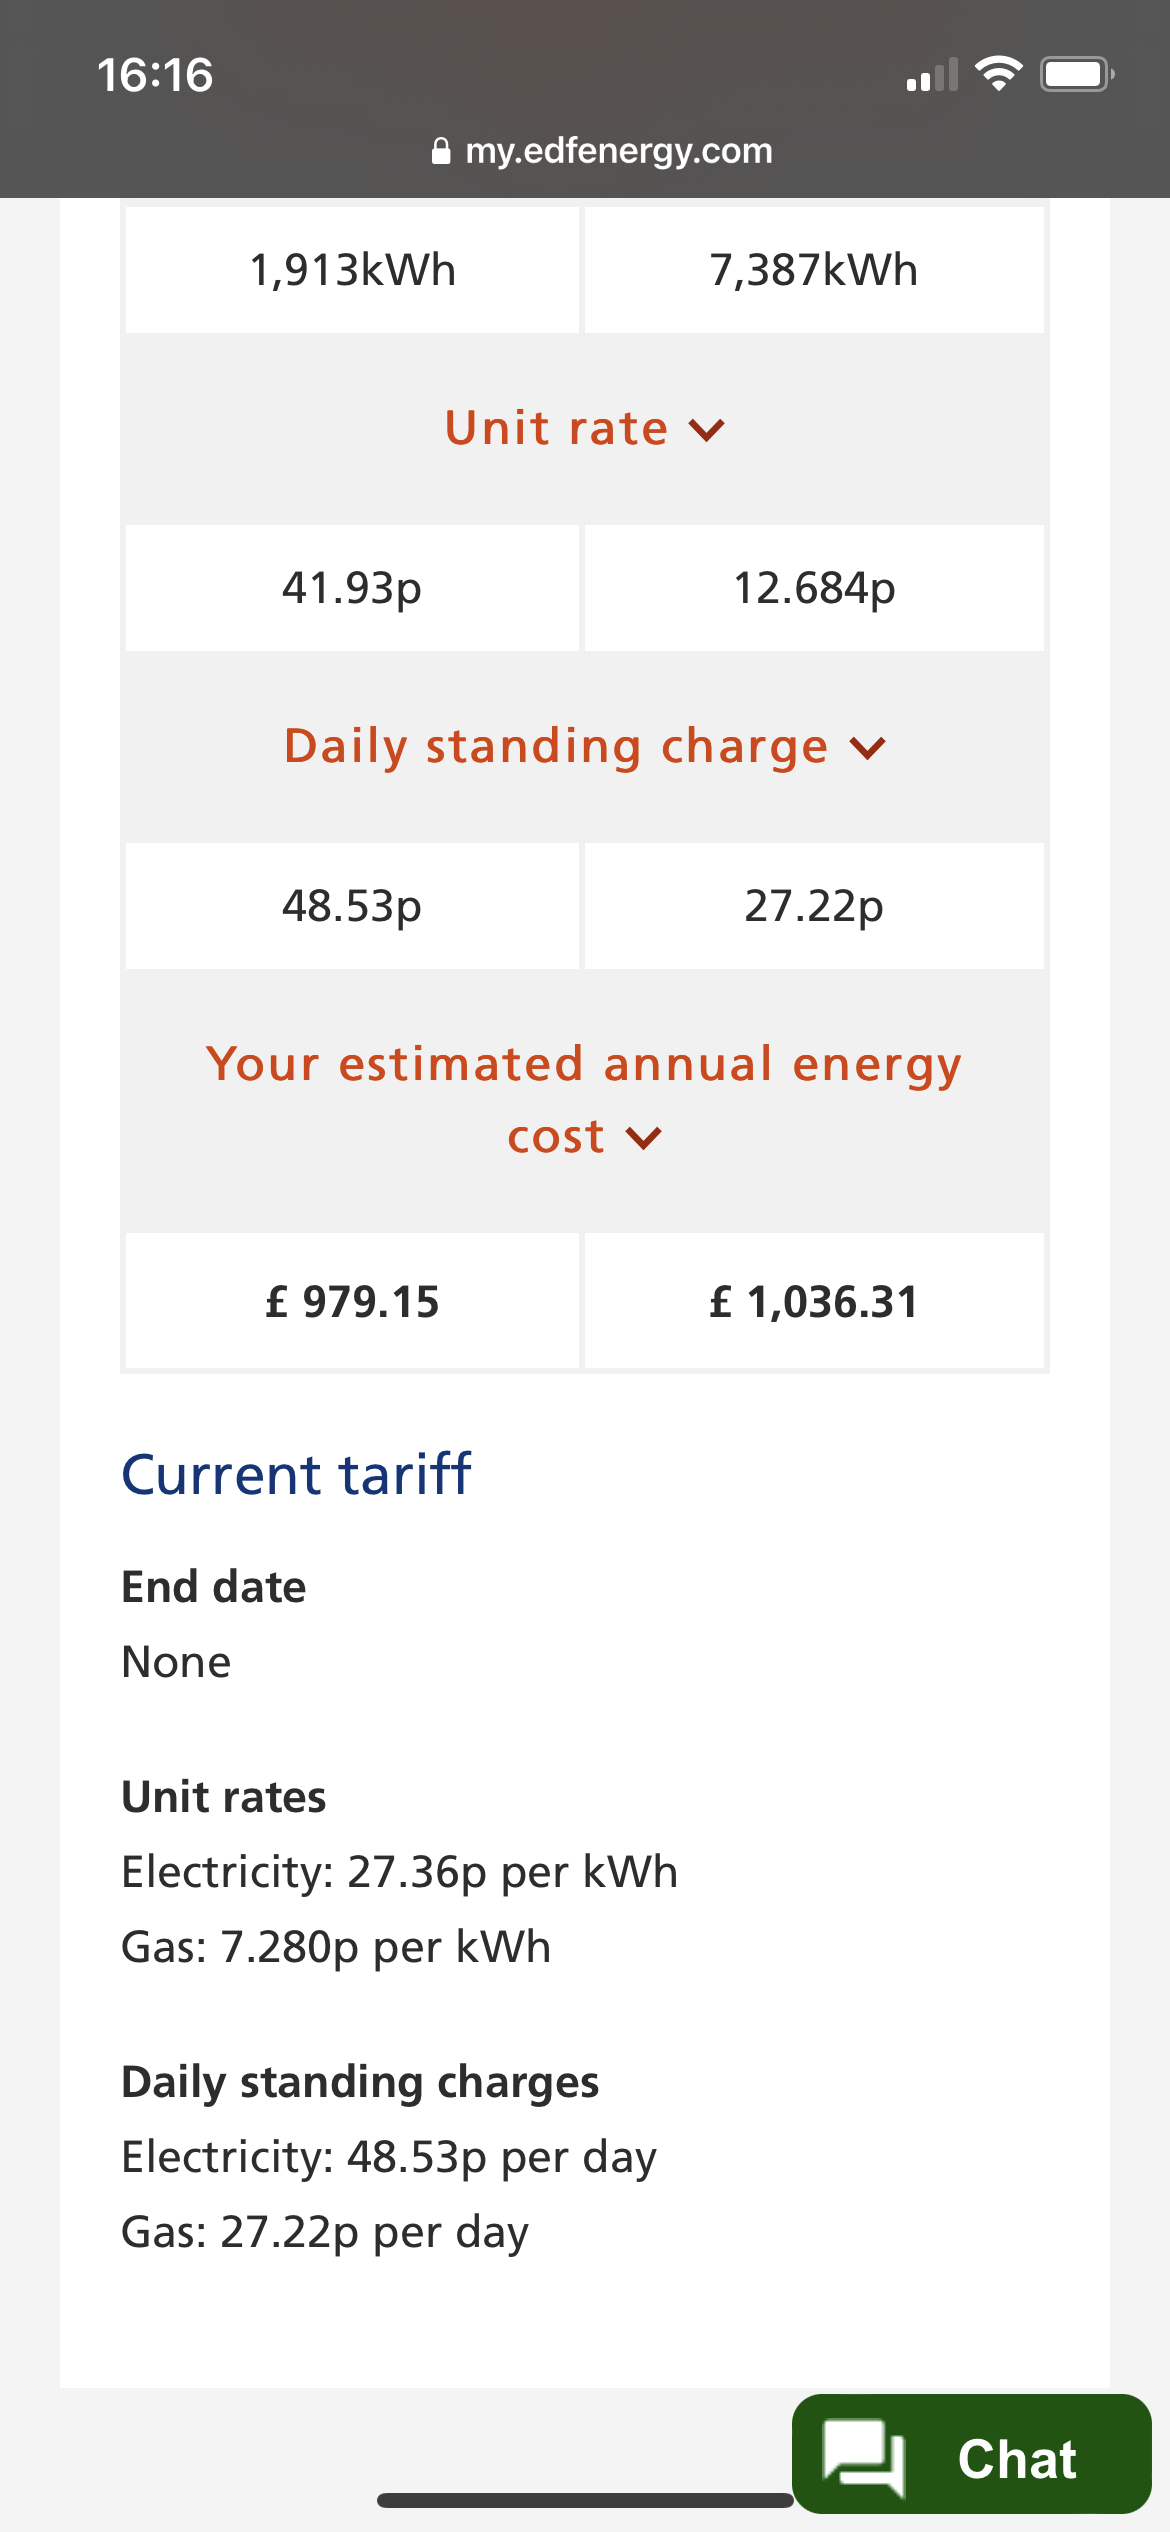This screenshot has height=2532, width=1170.
Task: Tap the 41.93p electricity unit rate cell
Action: click(352, 588)
